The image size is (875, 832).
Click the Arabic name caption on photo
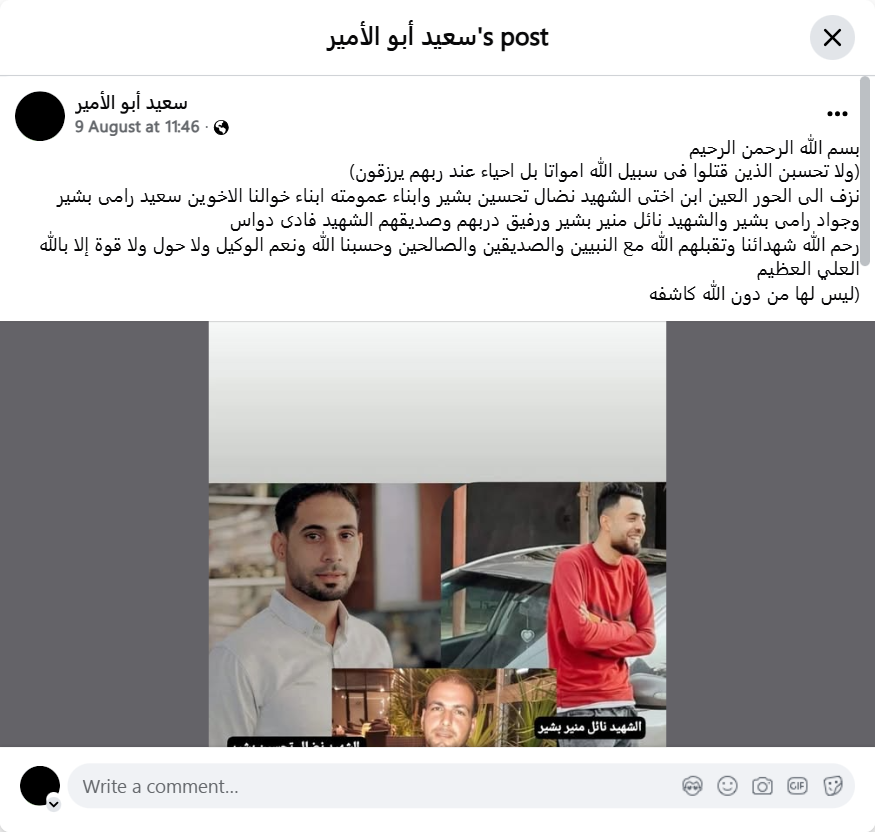pos(590,727)
